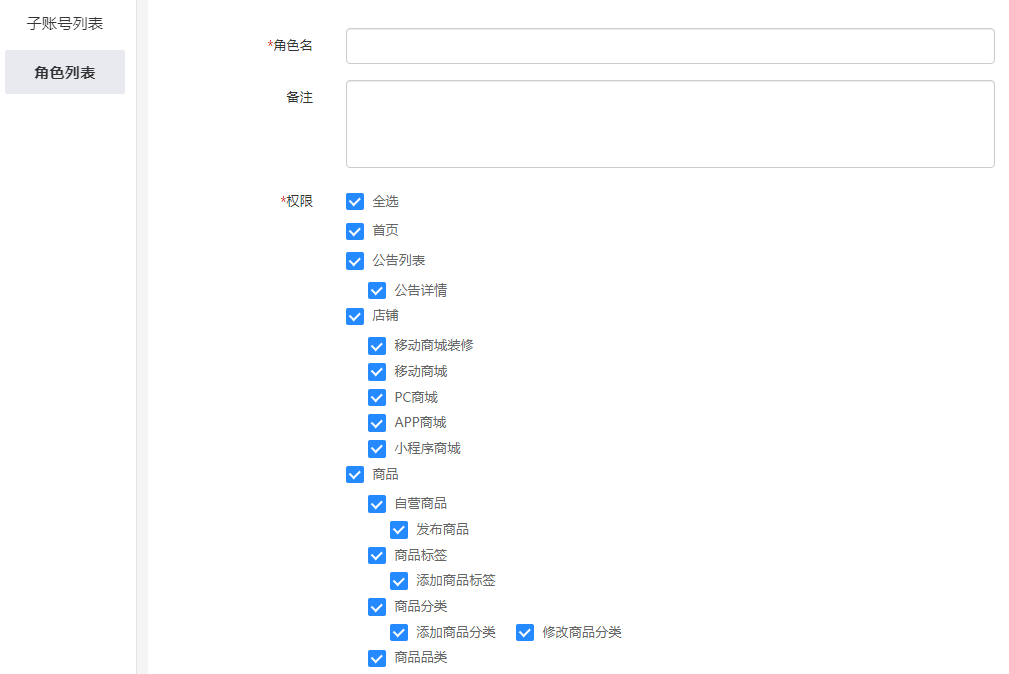
Task: Uncheck 公告列表 permission
Action: click(355, 261)
